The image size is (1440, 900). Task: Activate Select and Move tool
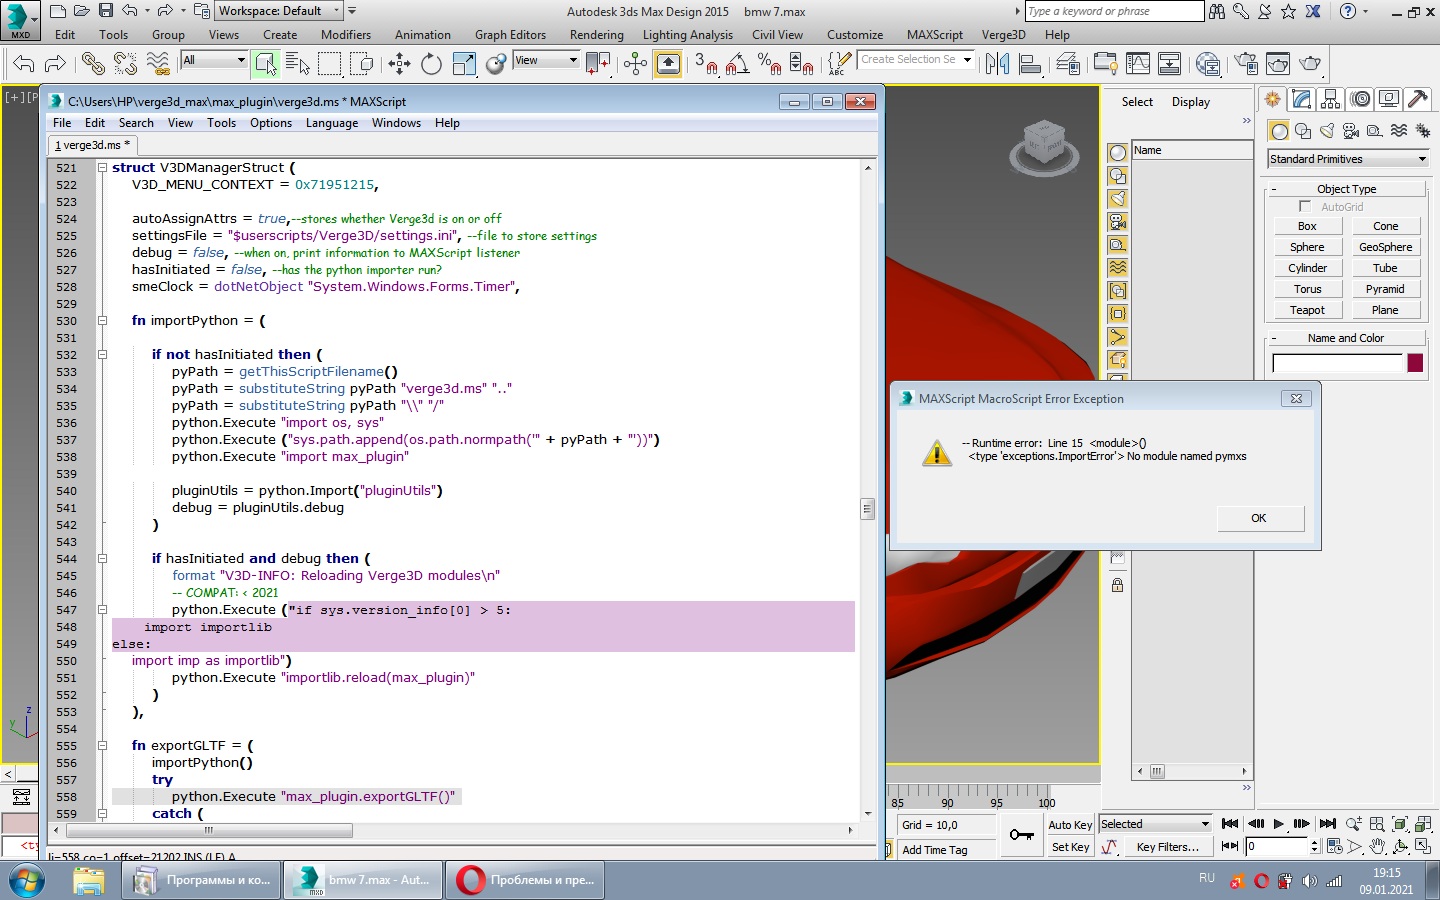coord(399,64)
